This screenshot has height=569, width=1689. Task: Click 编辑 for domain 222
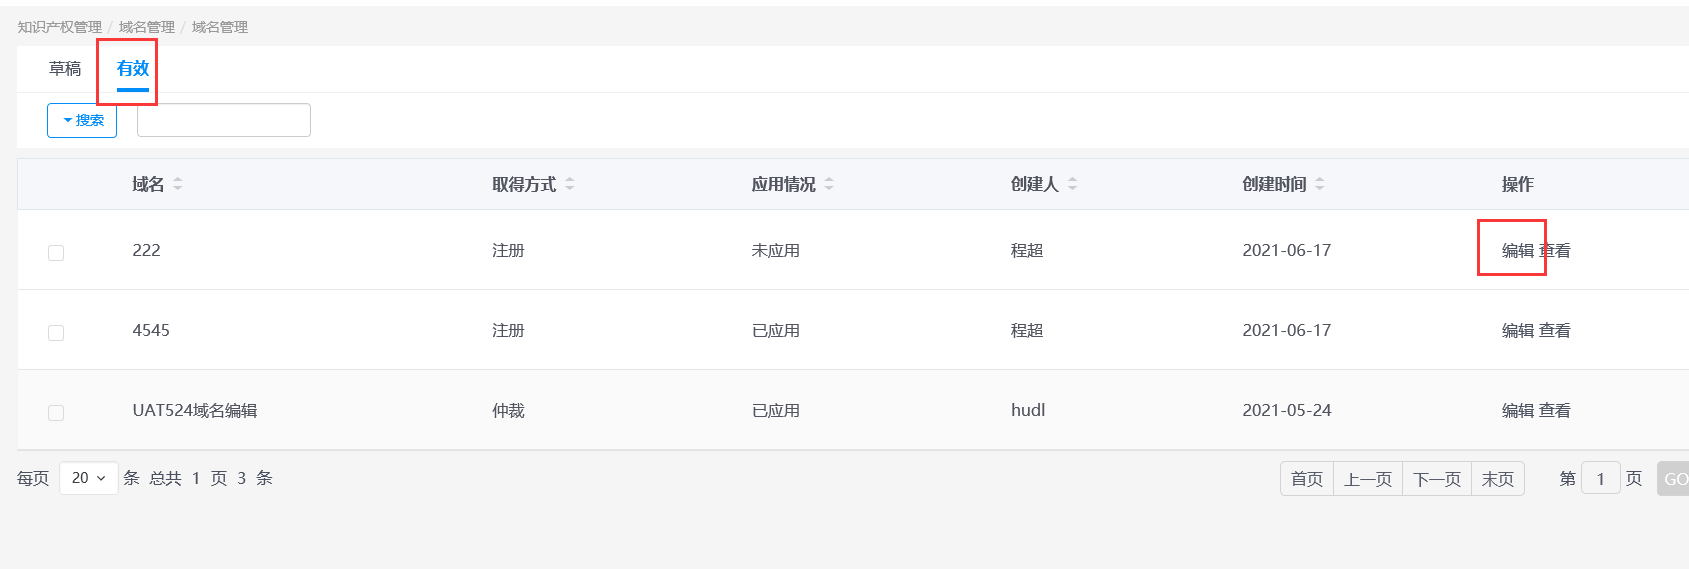(1517, 251)
